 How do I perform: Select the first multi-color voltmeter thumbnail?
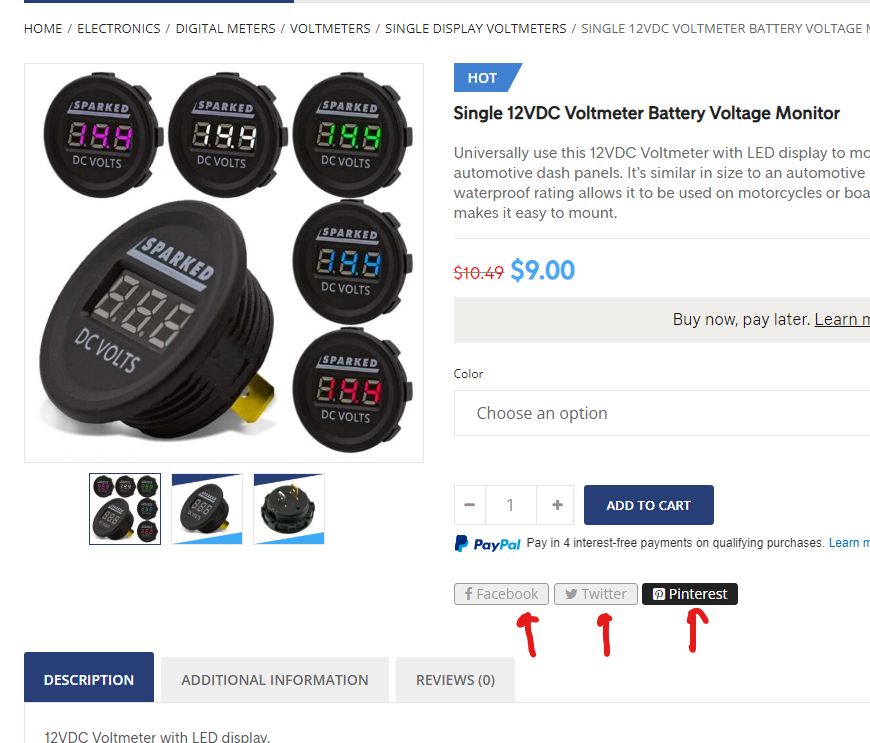tap(125, 509)
